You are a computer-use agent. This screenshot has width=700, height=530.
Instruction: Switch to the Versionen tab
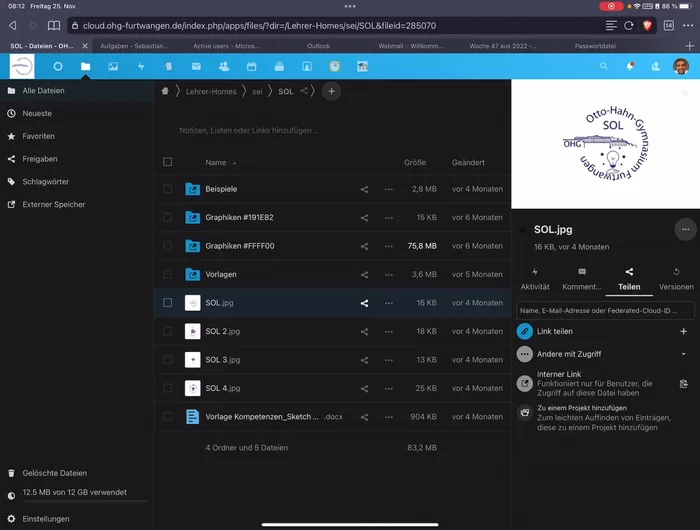676,279
